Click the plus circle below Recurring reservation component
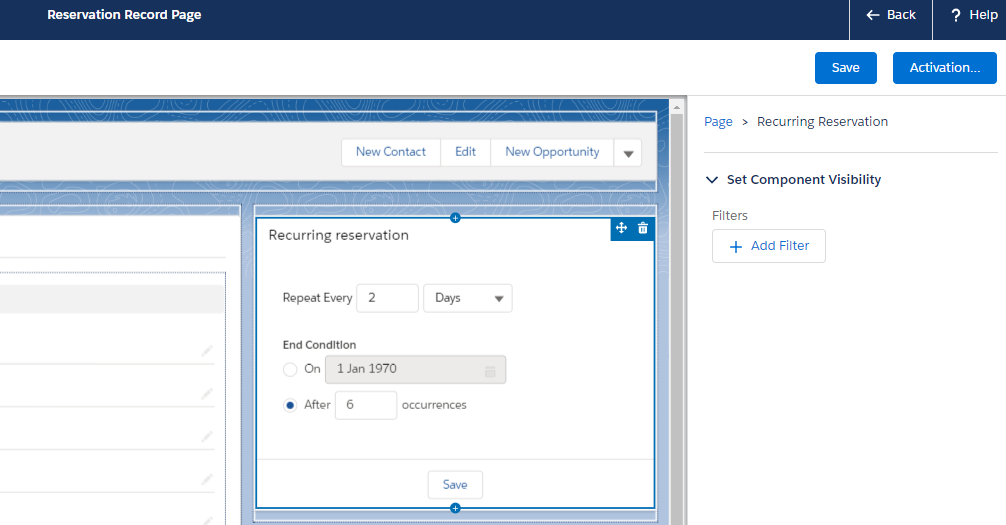1006x525 pixels. pyautogui.click(x=455, y=508)
